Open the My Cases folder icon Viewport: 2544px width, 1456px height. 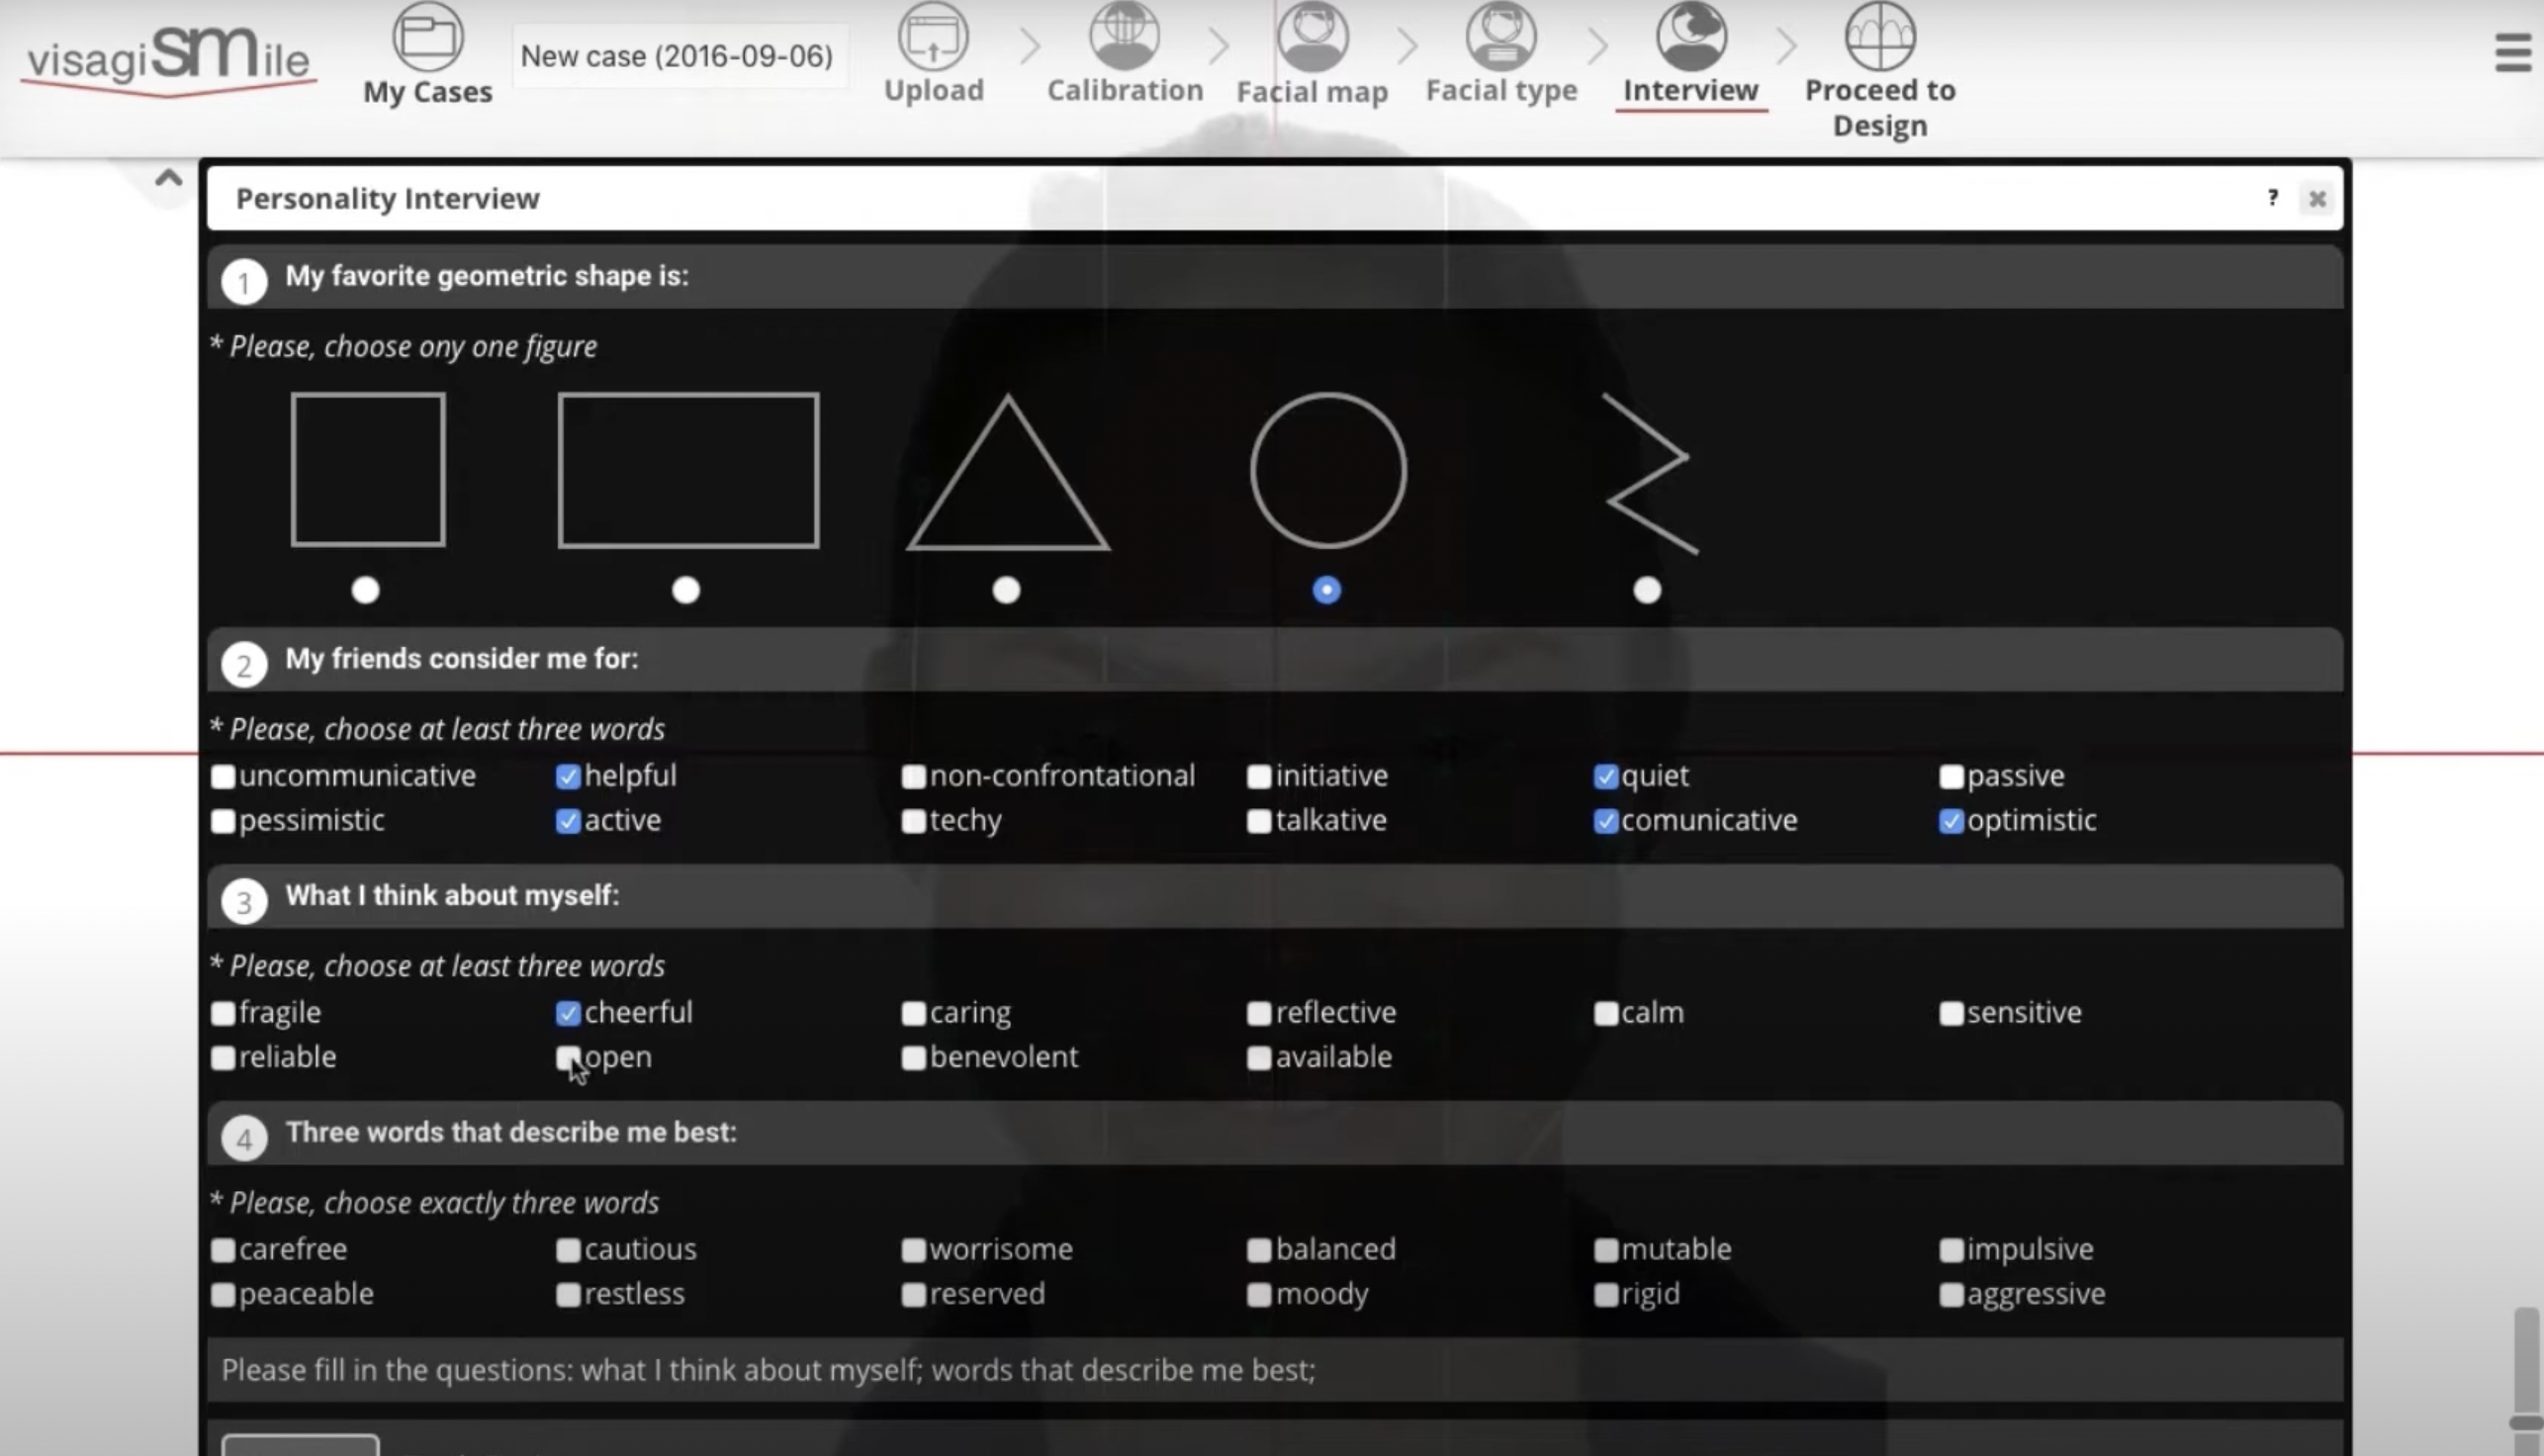tap(428, 36)
